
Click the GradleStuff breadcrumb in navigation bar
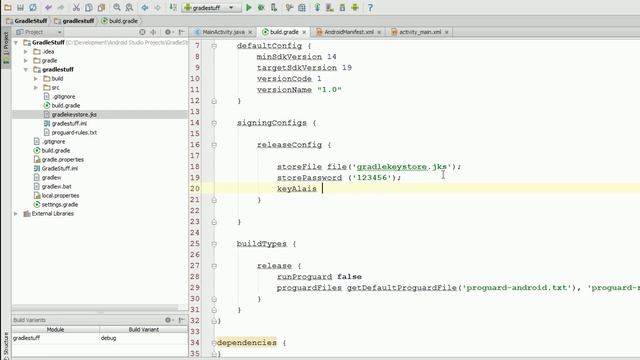pos(27,21)
